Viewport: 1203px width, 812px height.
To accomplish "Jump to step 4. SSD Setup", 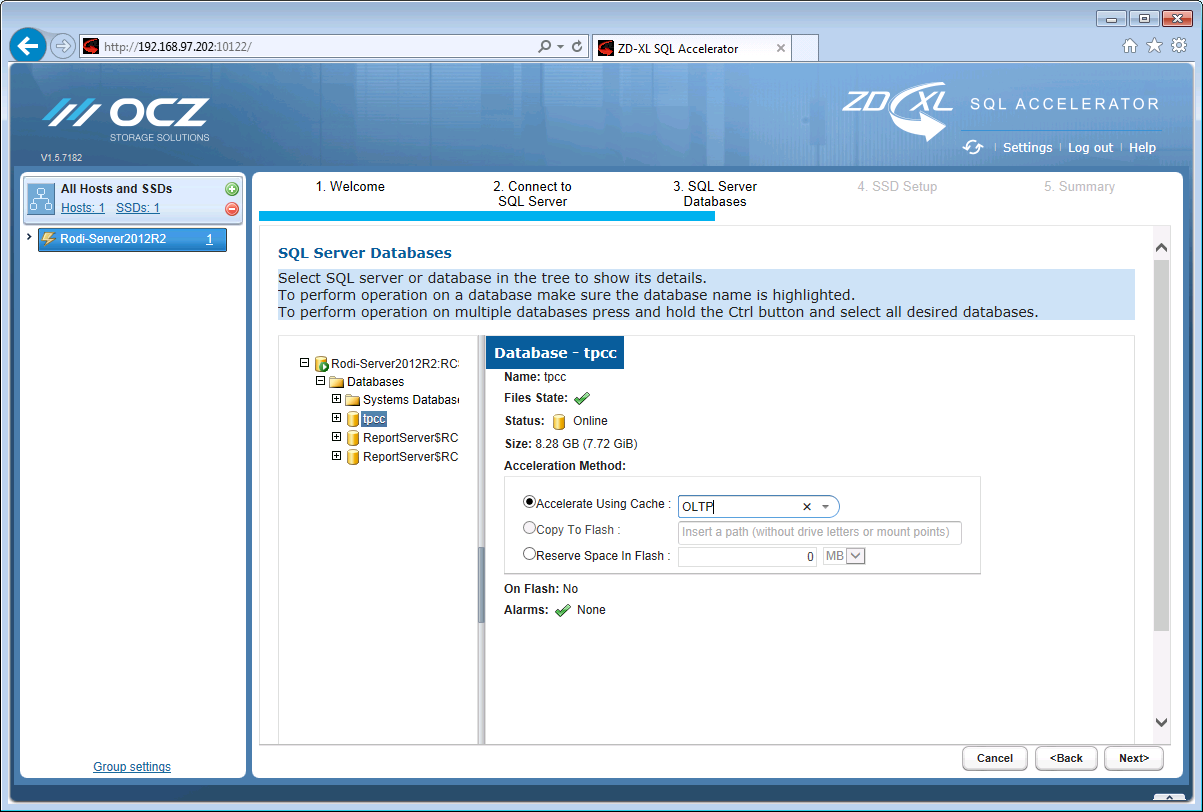I will click(897, 187).
